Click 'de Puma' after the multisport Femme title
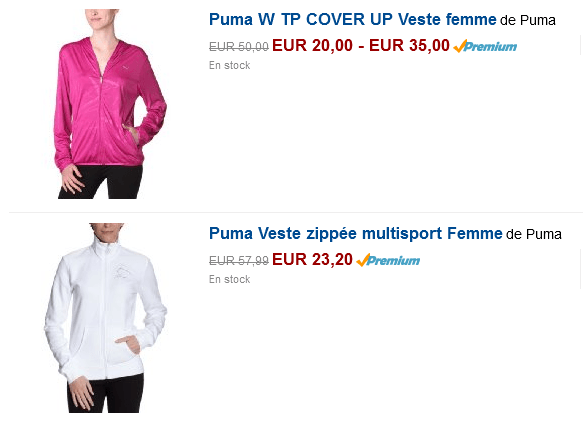 tap(534, 235)
